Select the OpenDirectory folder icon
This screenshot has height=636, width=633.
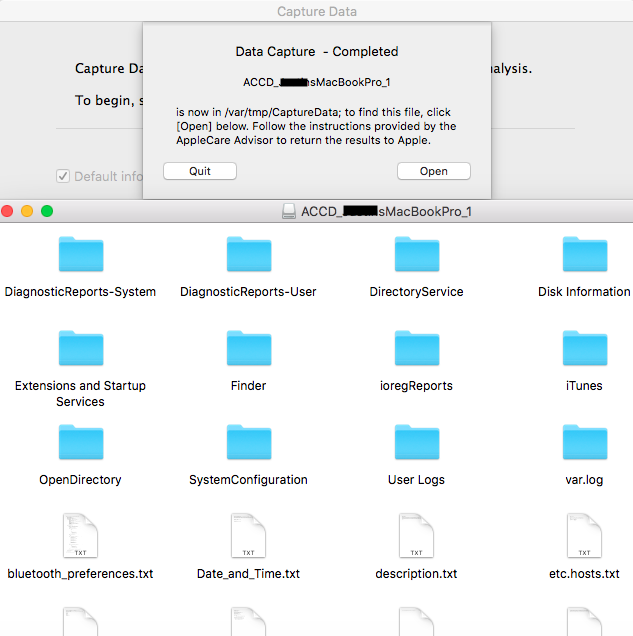(x=81, y=442)
